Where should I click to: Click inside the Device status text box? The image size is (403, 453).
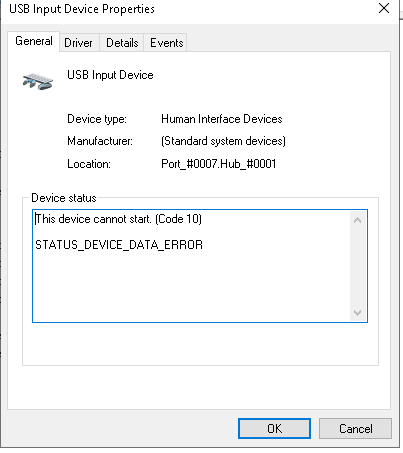(192, 266)
